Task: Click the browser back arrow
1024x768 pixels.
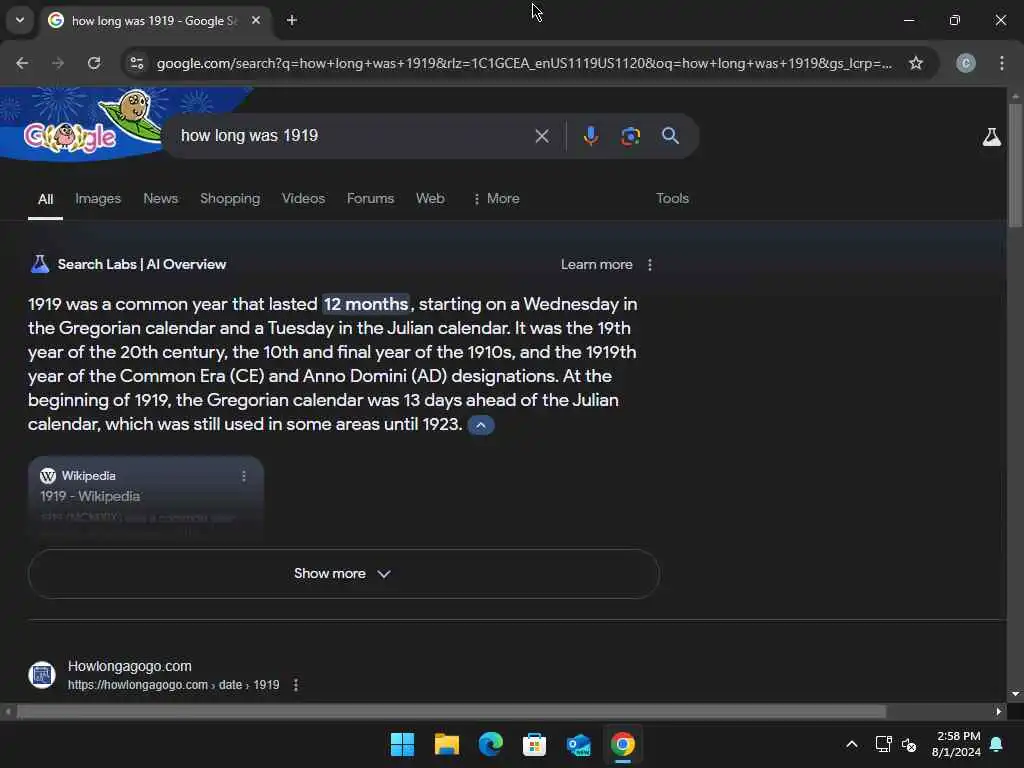Action: pyautogui.click(x=22, y=63)
